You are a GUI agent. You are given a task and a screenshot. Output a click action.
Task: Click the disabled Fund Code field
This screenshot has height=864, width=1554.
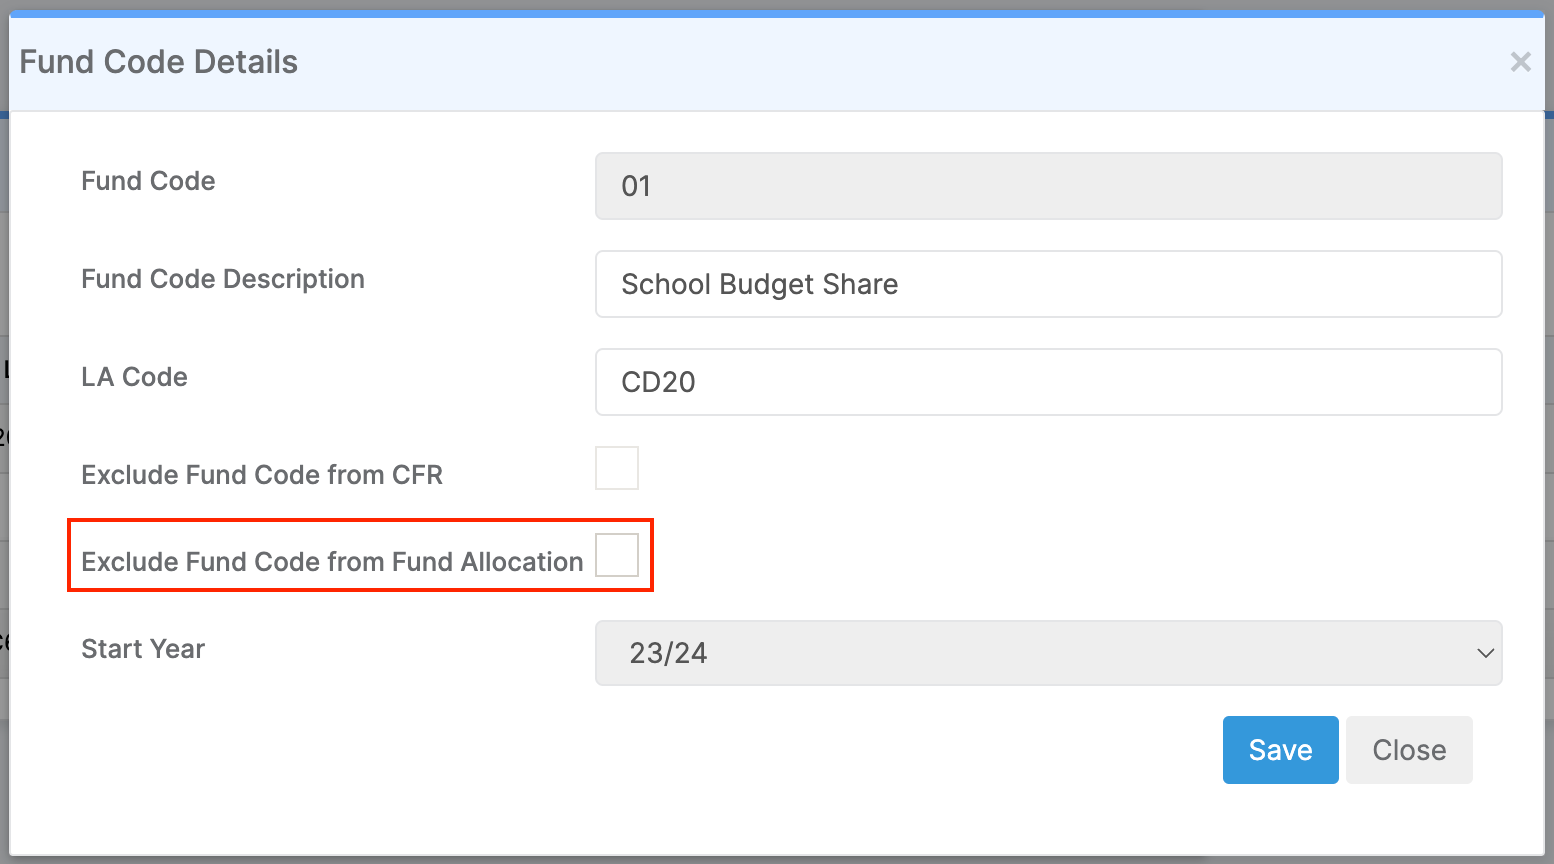point(1048,186)
